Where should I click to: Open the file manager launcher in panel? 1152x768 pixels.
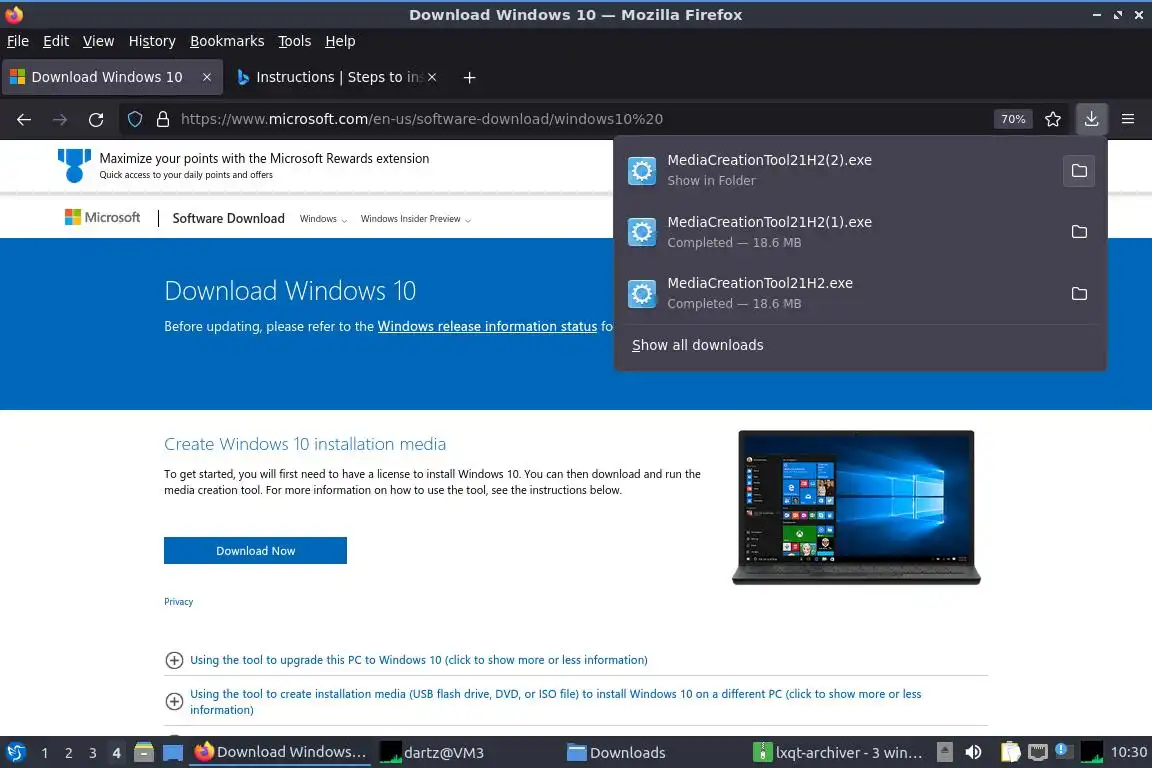(x=144, y=753)
